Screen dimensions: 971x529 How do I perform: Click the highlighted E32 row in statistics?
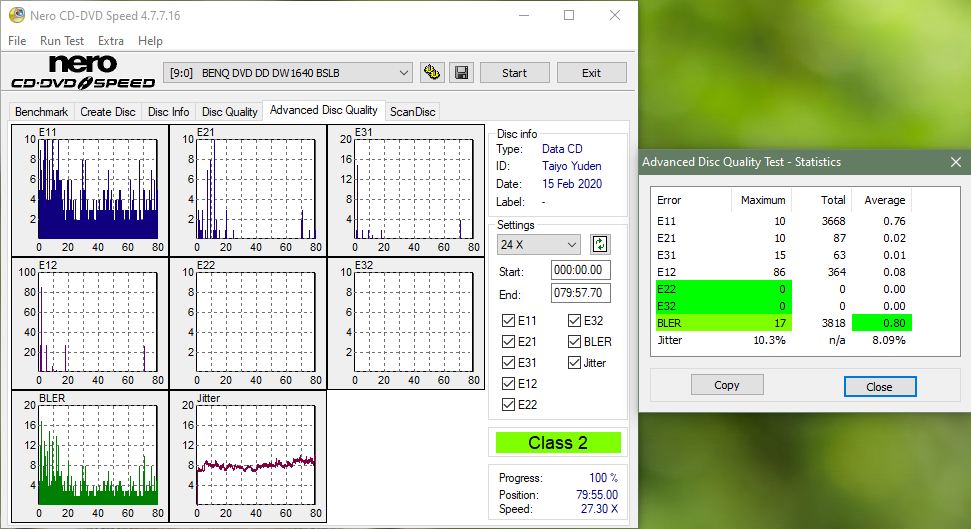pyautogui.click(x=784, y=306)
